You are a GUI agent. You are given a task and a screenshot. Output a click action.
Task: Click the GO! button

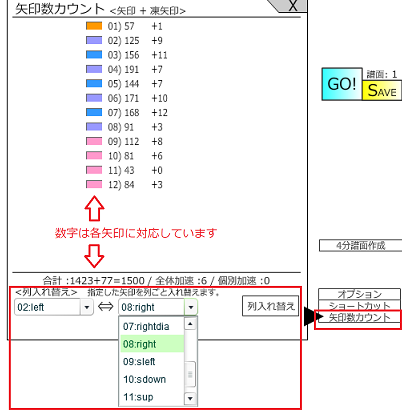(x=342, y=84)
